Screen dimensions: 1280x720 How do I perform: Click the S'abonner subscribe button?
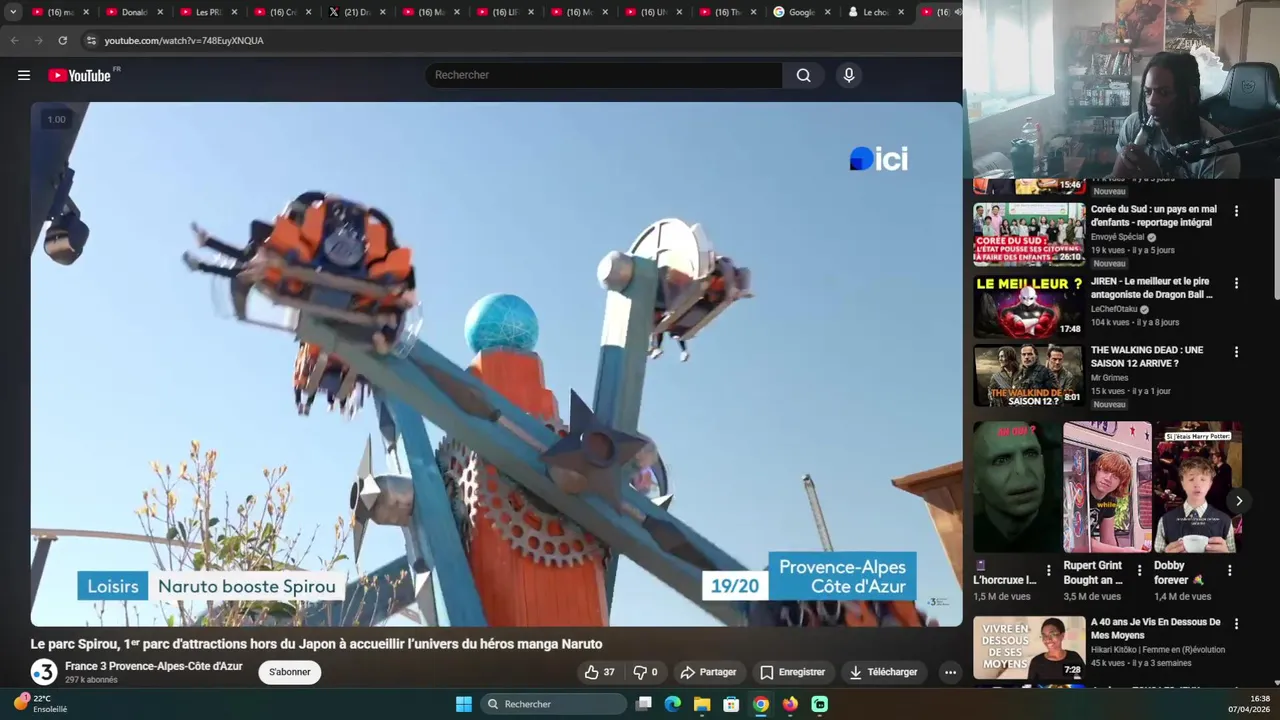point(289,672)
